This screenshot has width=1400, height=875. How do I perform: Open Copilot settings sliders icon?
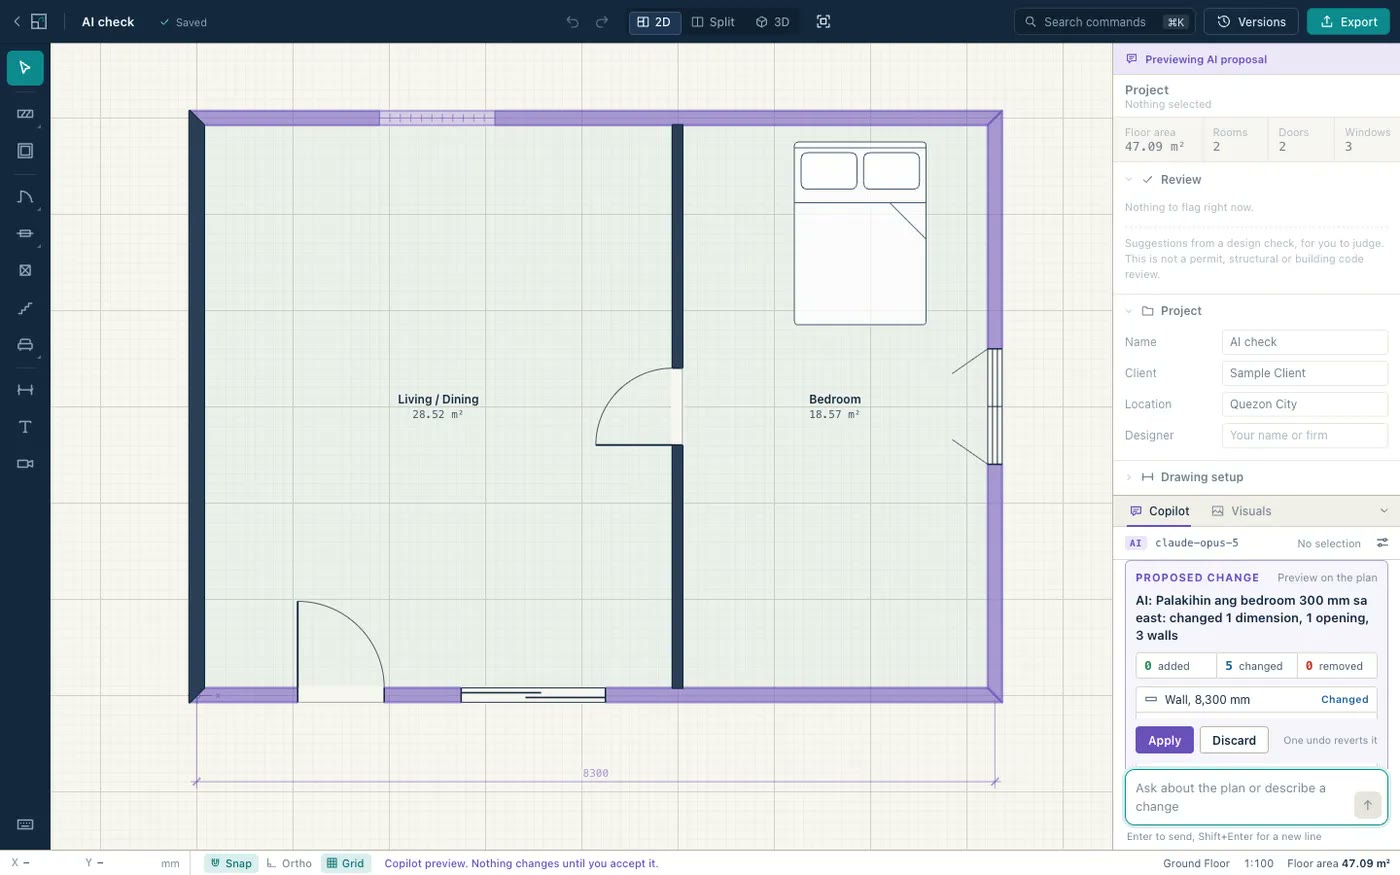tap(1382, 543)
